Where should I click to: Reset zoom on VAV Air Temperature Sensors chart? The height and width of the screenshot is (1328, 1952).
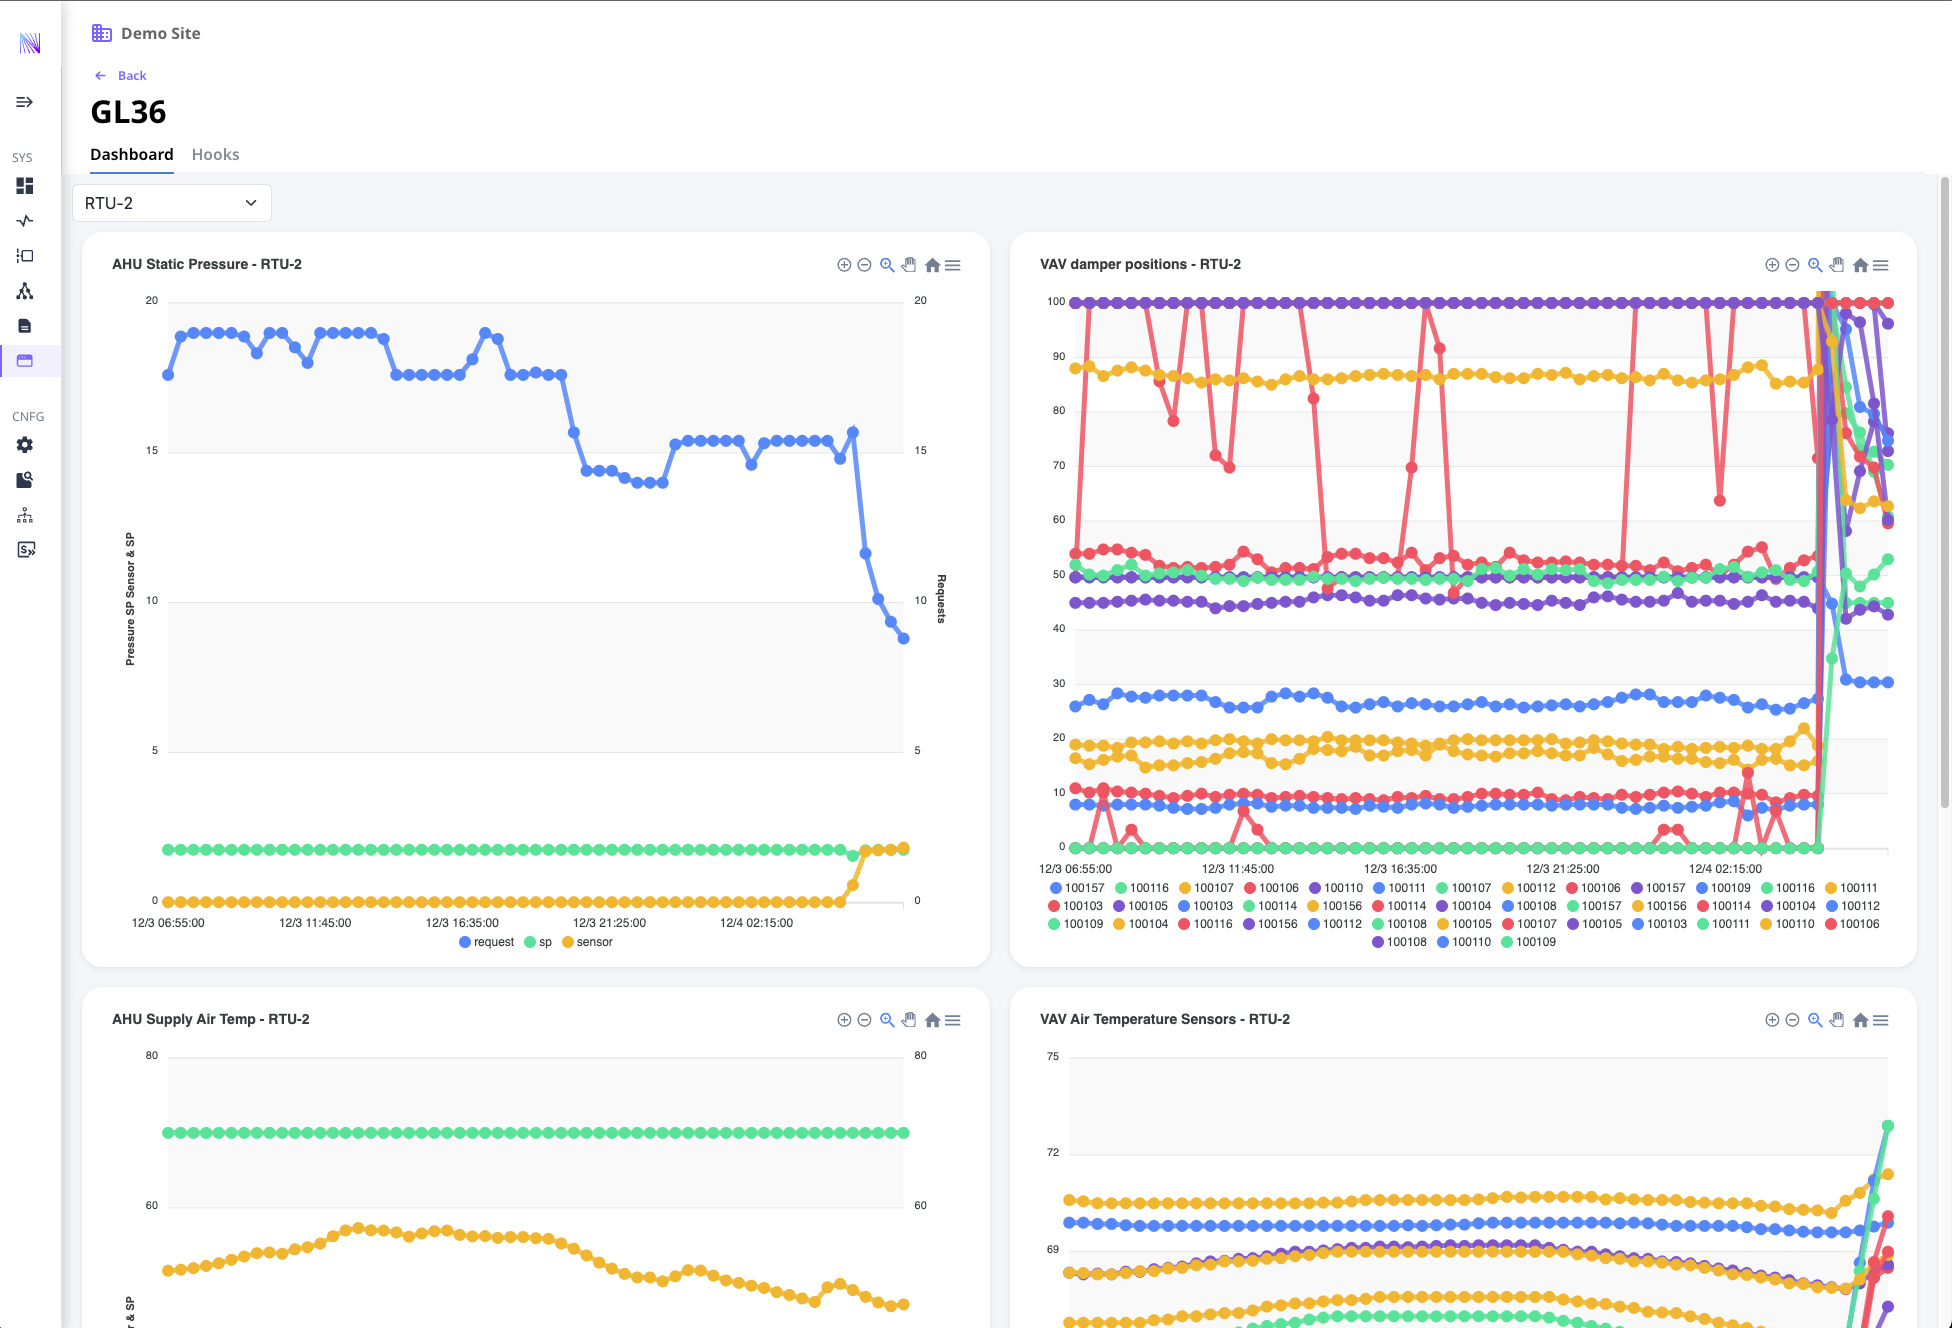1860,1020
